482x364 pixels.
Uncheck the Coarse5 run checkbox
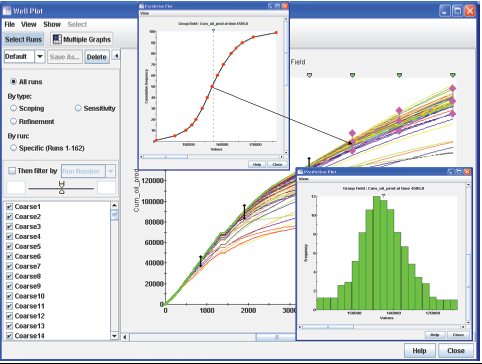tap(9, 246)
